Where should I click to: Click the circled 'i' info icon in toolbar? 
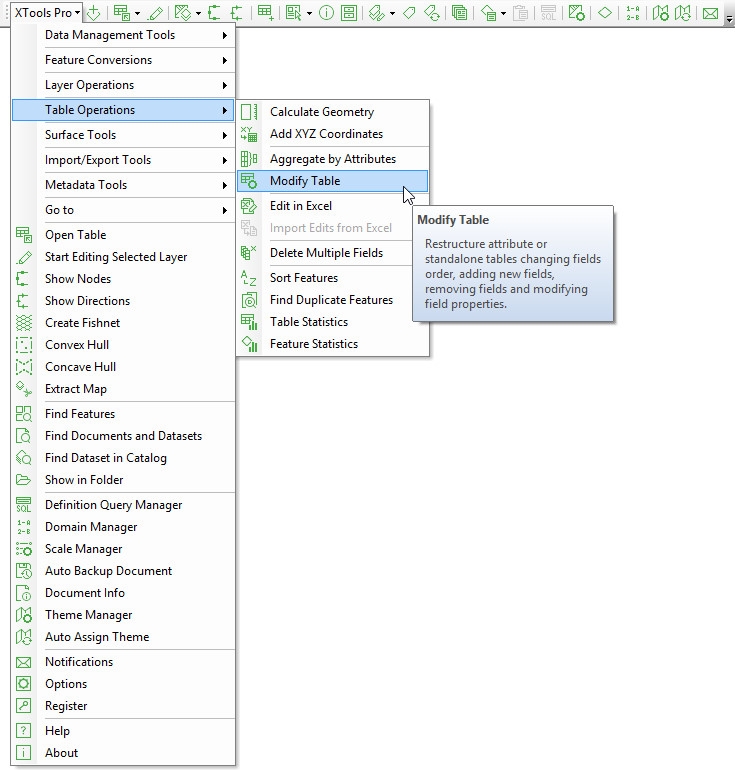pos(326,13)
